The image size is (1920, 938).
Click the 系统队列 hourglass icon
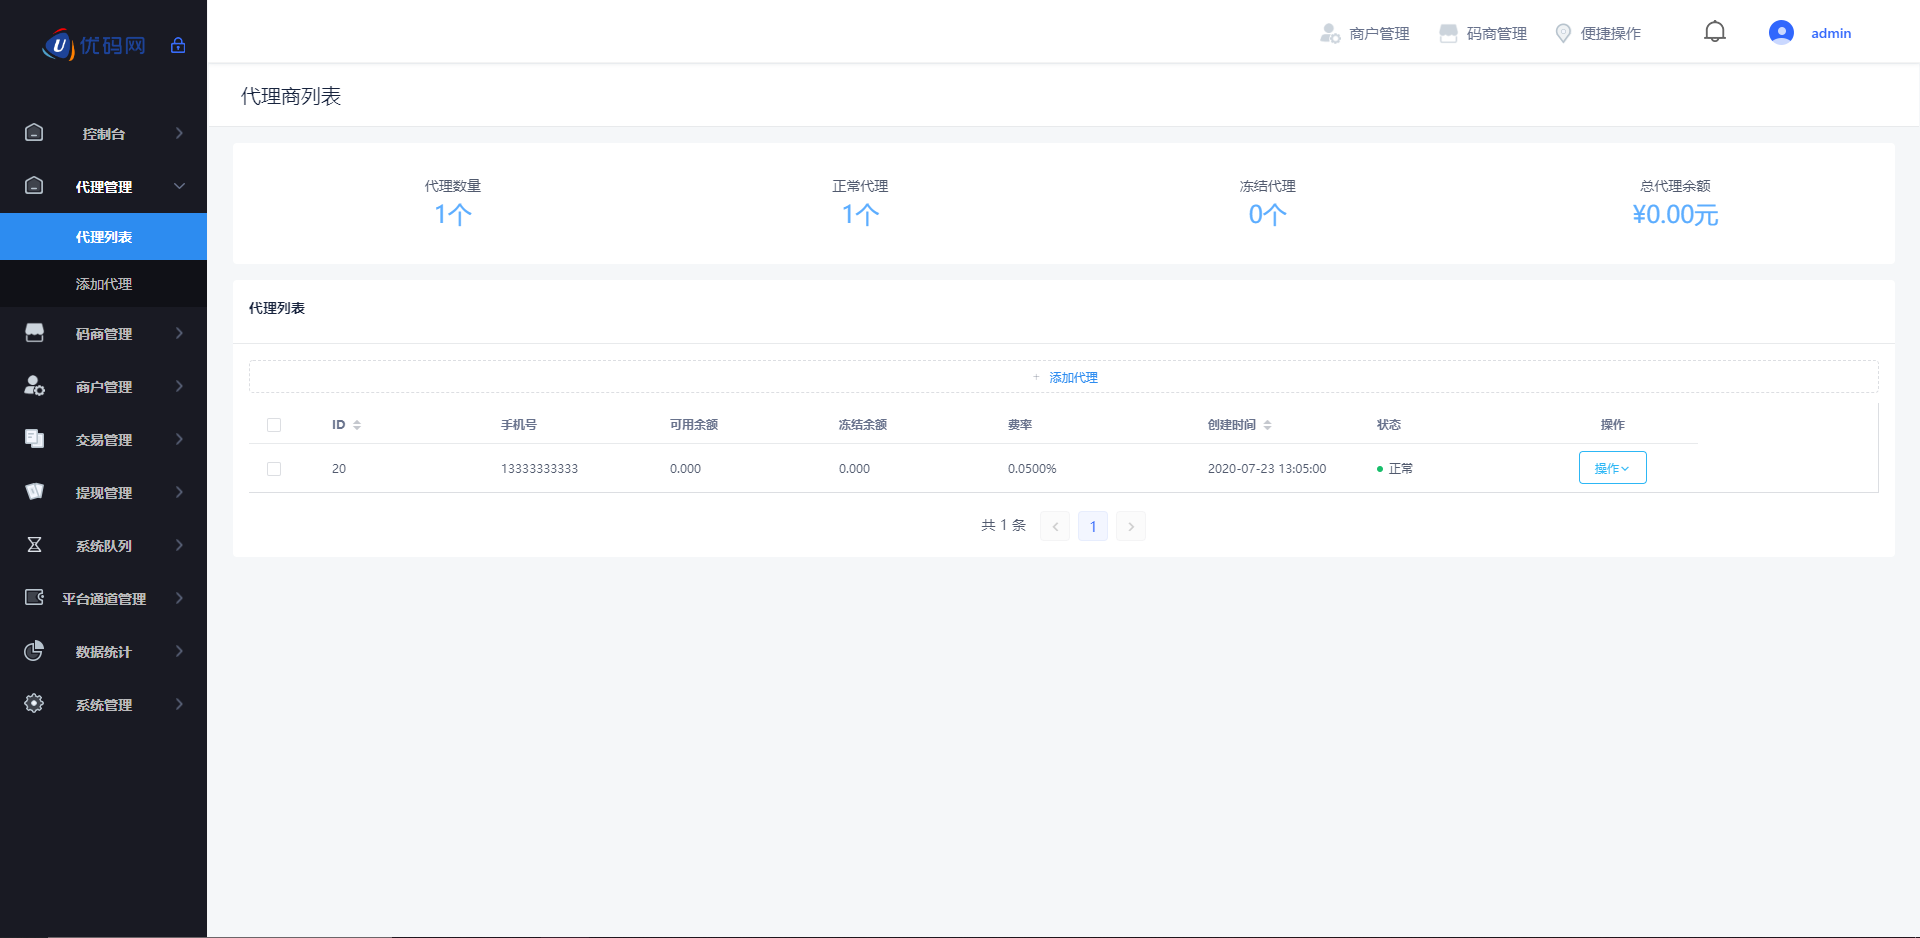pyautogui.click(x=34, y=545)
